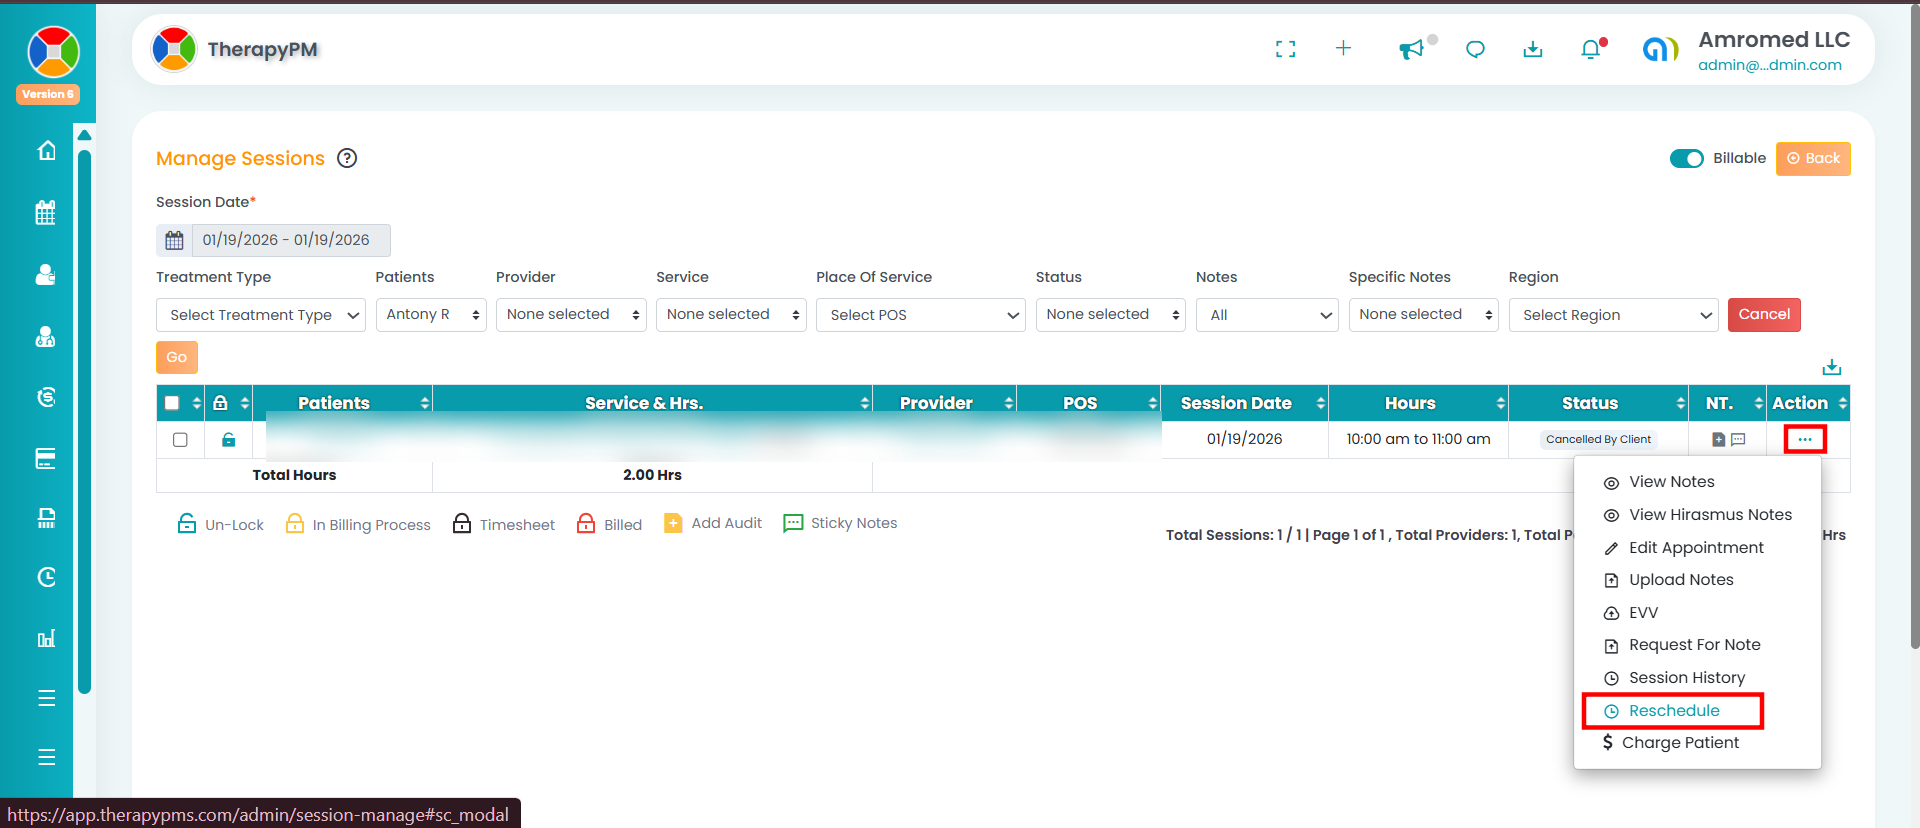Click the Manage Sessions help question mark

(347, 158)
